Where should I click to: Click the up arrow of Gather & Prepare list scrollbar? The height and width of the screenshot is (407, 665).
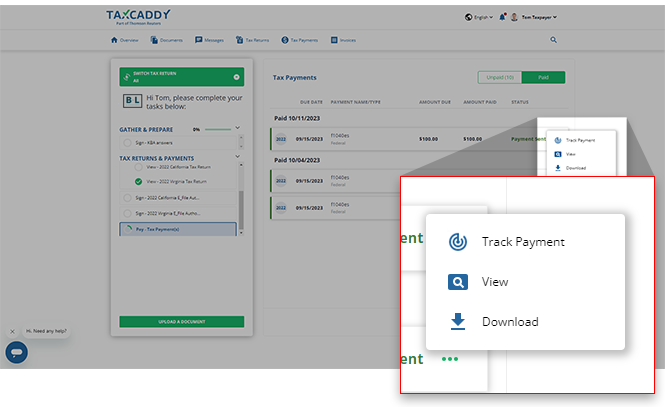241,137
